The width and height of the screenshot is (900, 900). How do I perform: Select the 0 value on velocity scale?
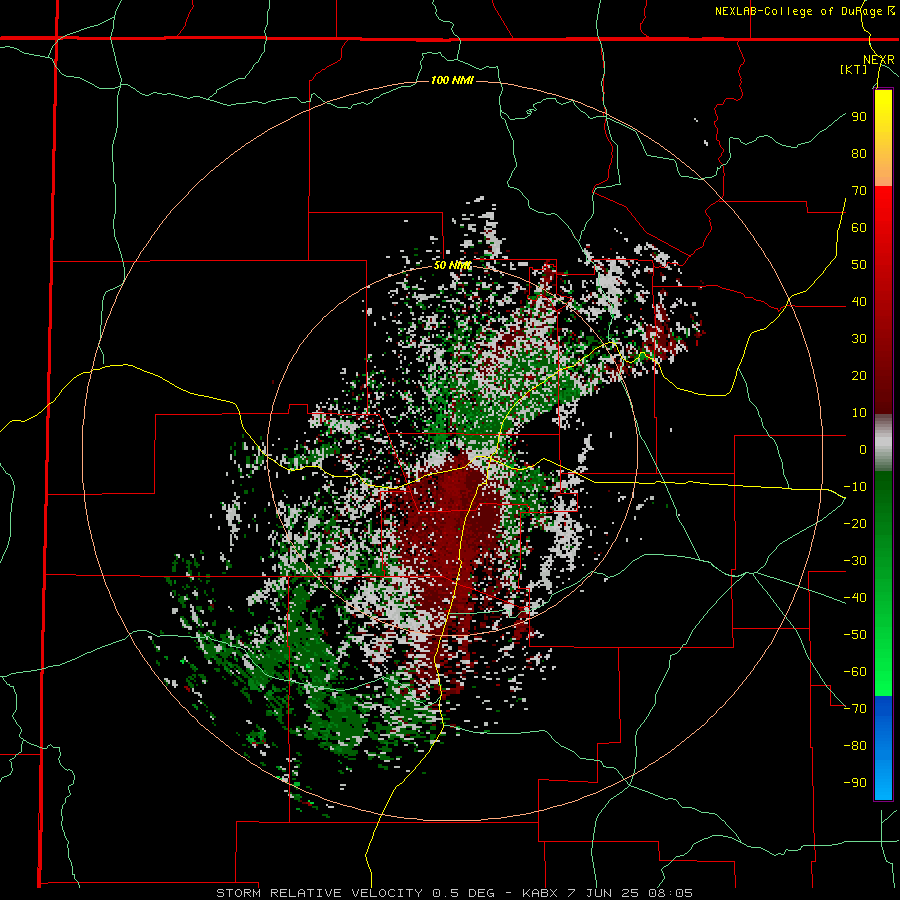(863, 450)
